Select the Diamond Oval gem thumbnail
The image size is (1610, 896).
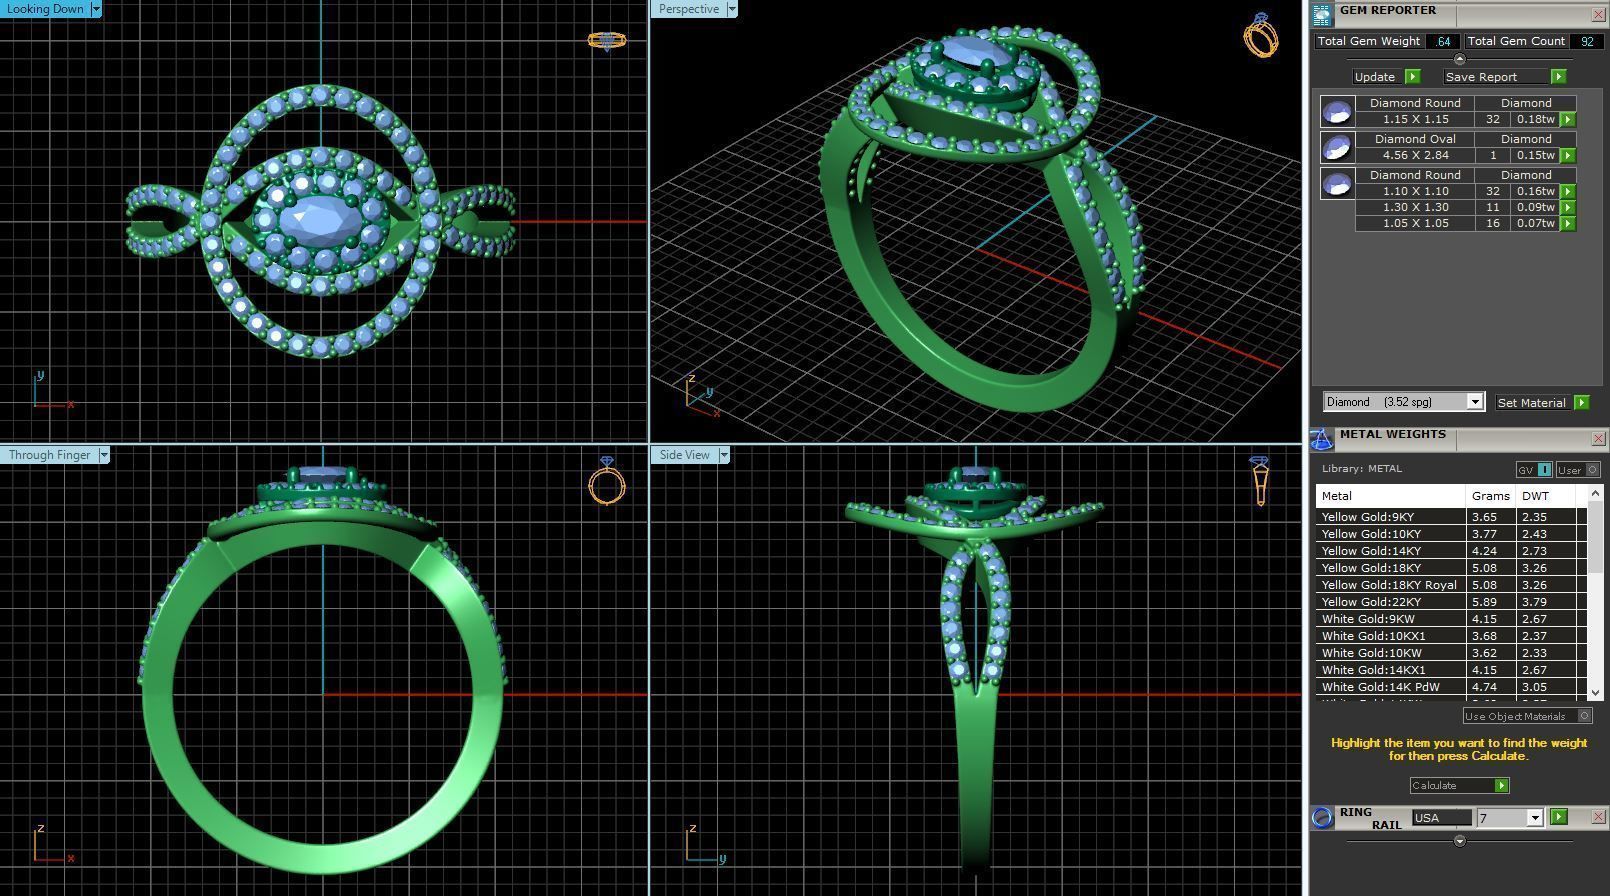pyautogui.click(x=1337, y=147)
